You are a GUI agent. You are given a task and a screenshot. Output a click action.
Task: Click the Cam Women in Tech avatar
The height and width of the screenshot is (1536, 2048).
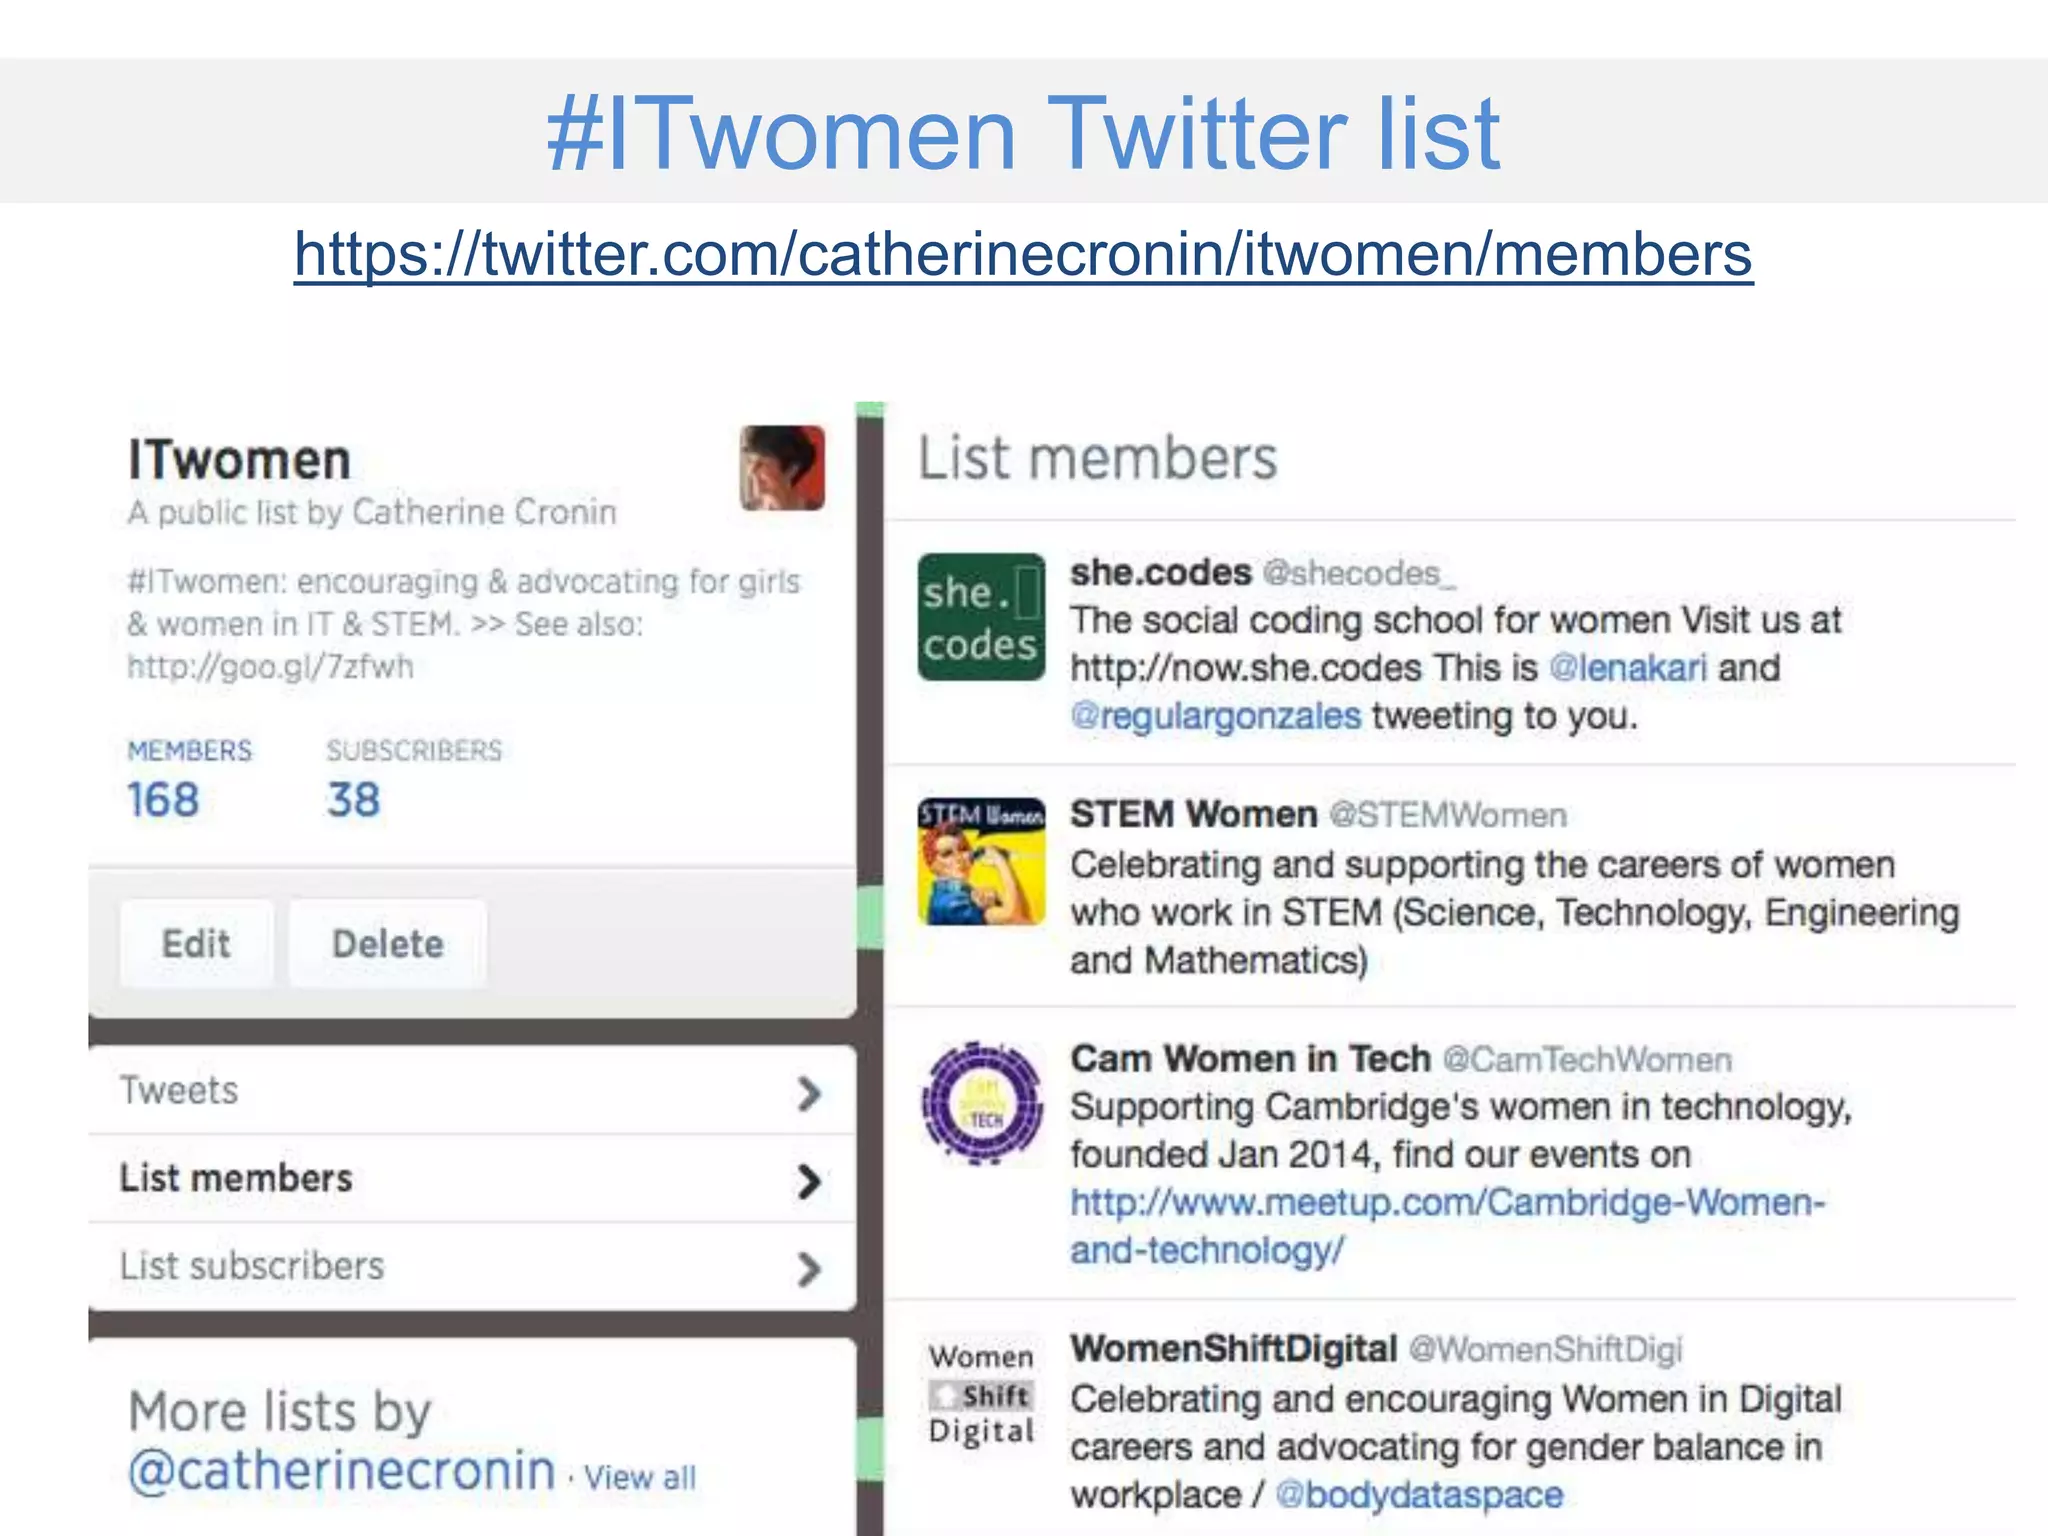981,1104
